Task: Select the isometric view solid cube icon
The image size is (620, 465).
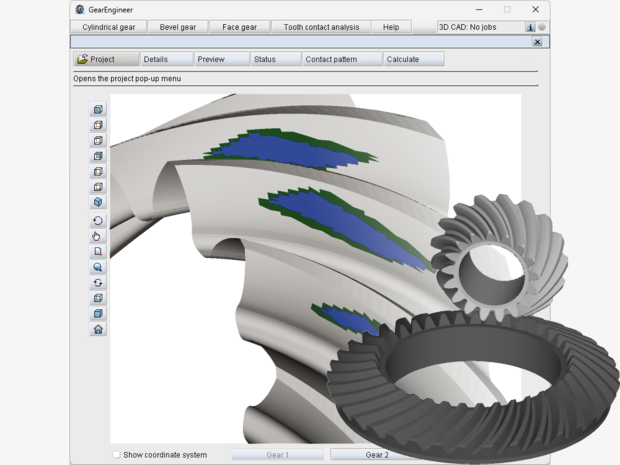Action: pyautogui.click(x=98, y=202)
